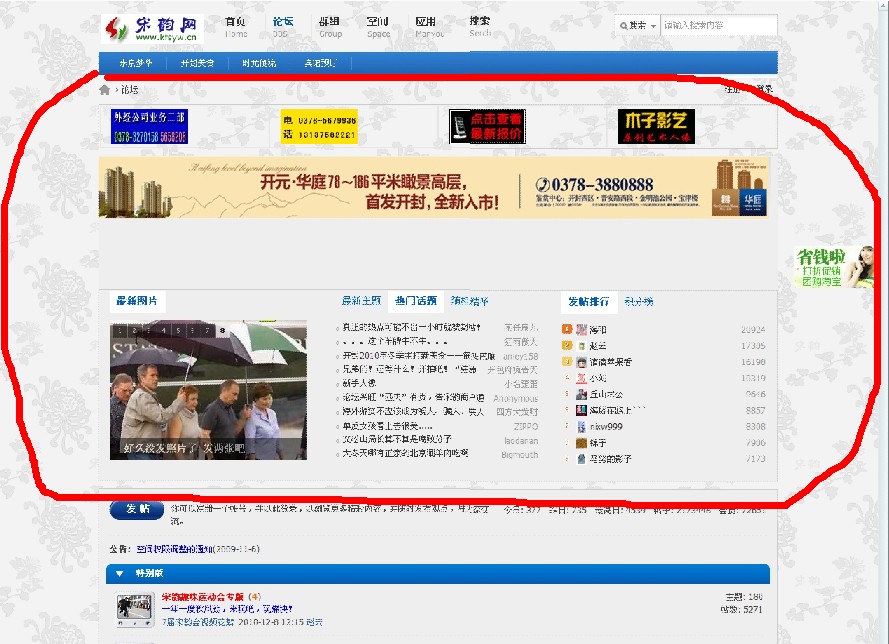Select second item on blue sub-navigation bar

click(197, 63)
